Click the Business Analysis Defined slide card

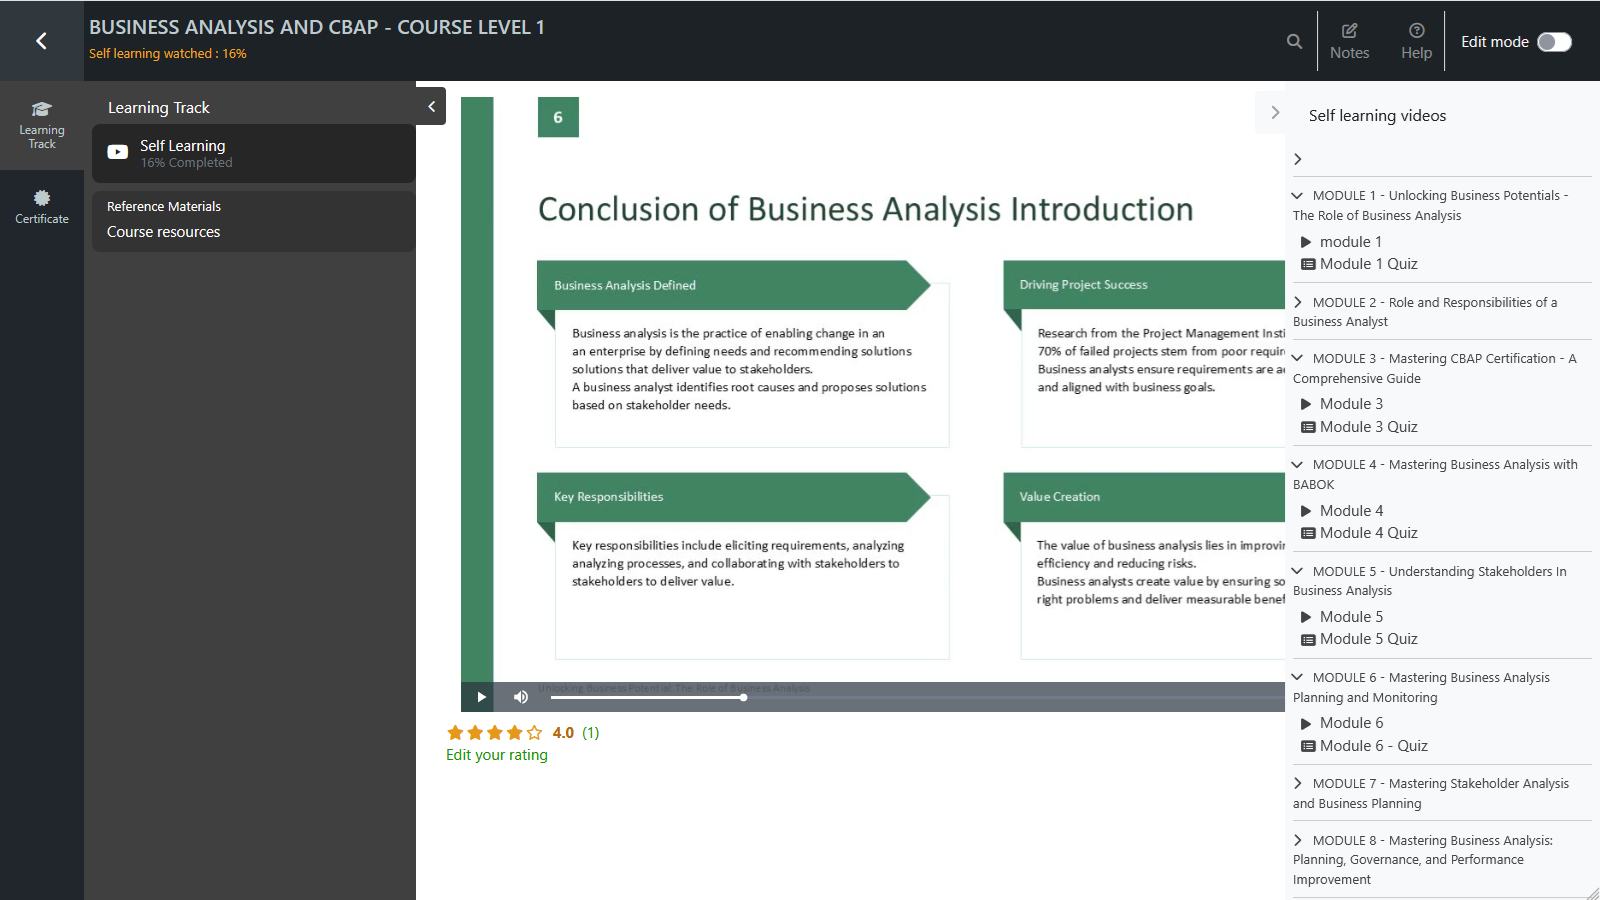click(743, 354)
